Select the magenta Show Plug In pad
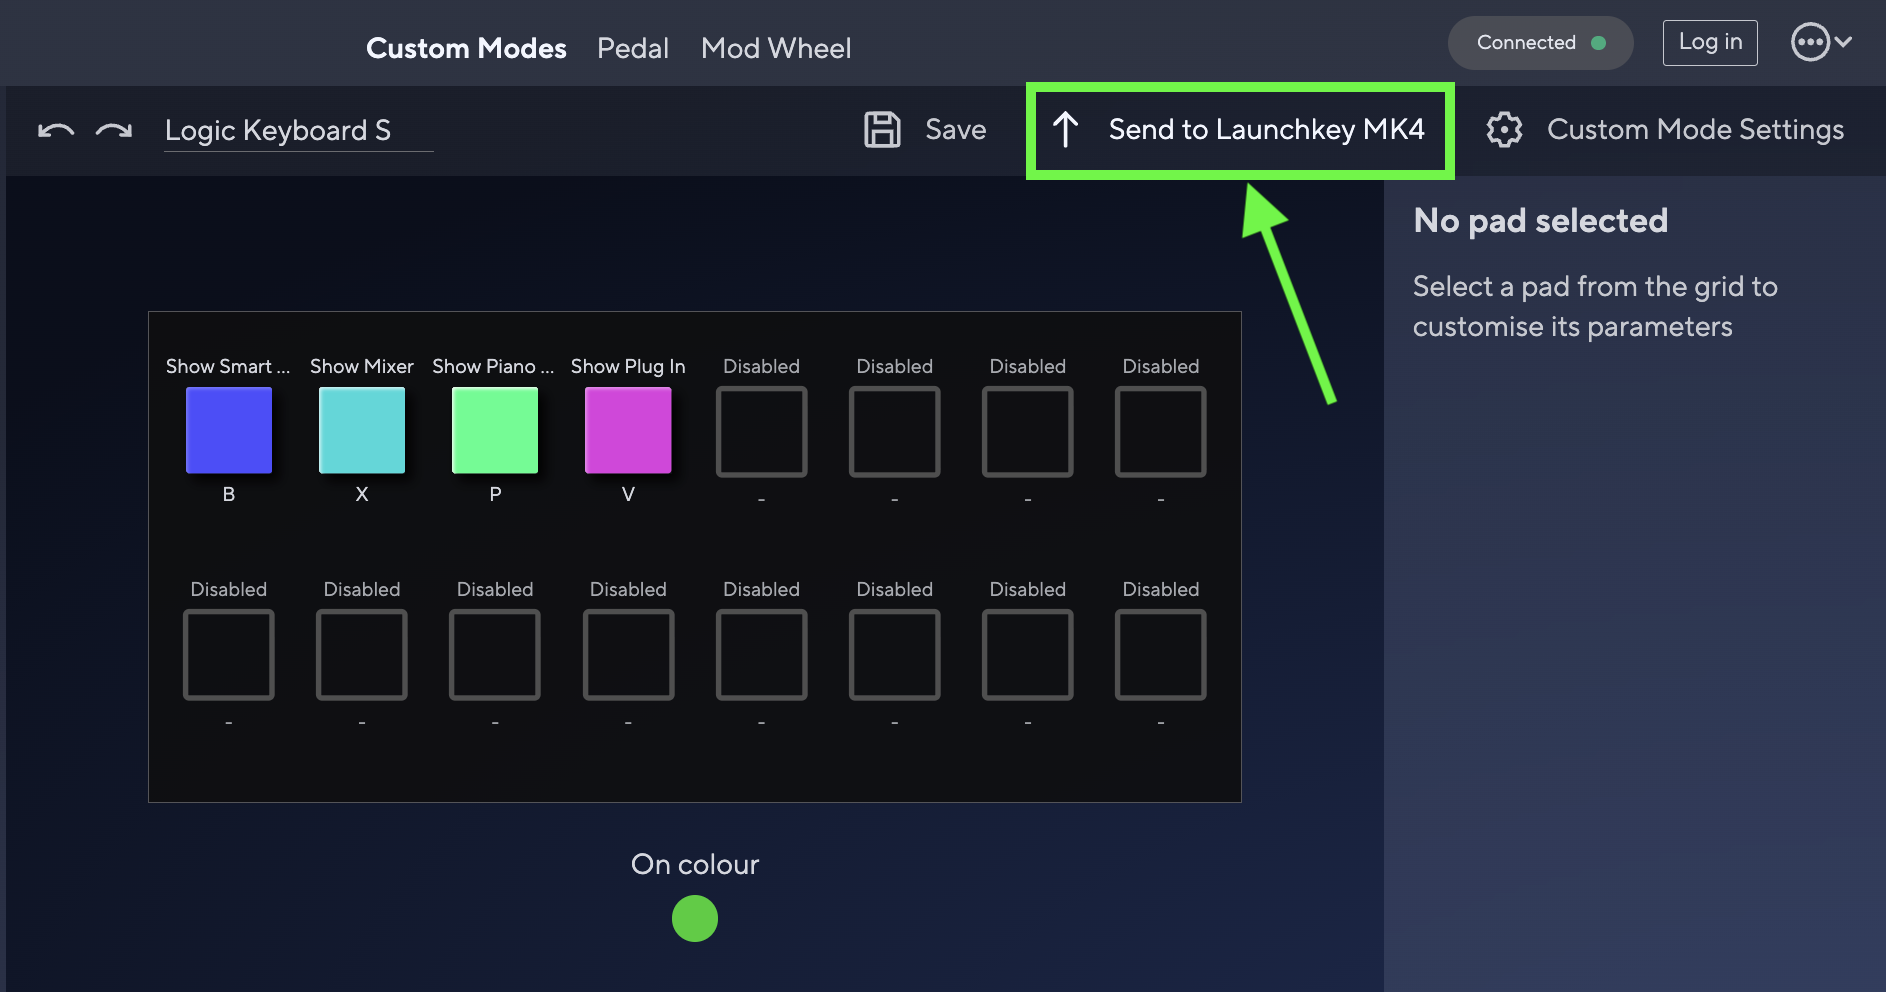 pos(628,430)
